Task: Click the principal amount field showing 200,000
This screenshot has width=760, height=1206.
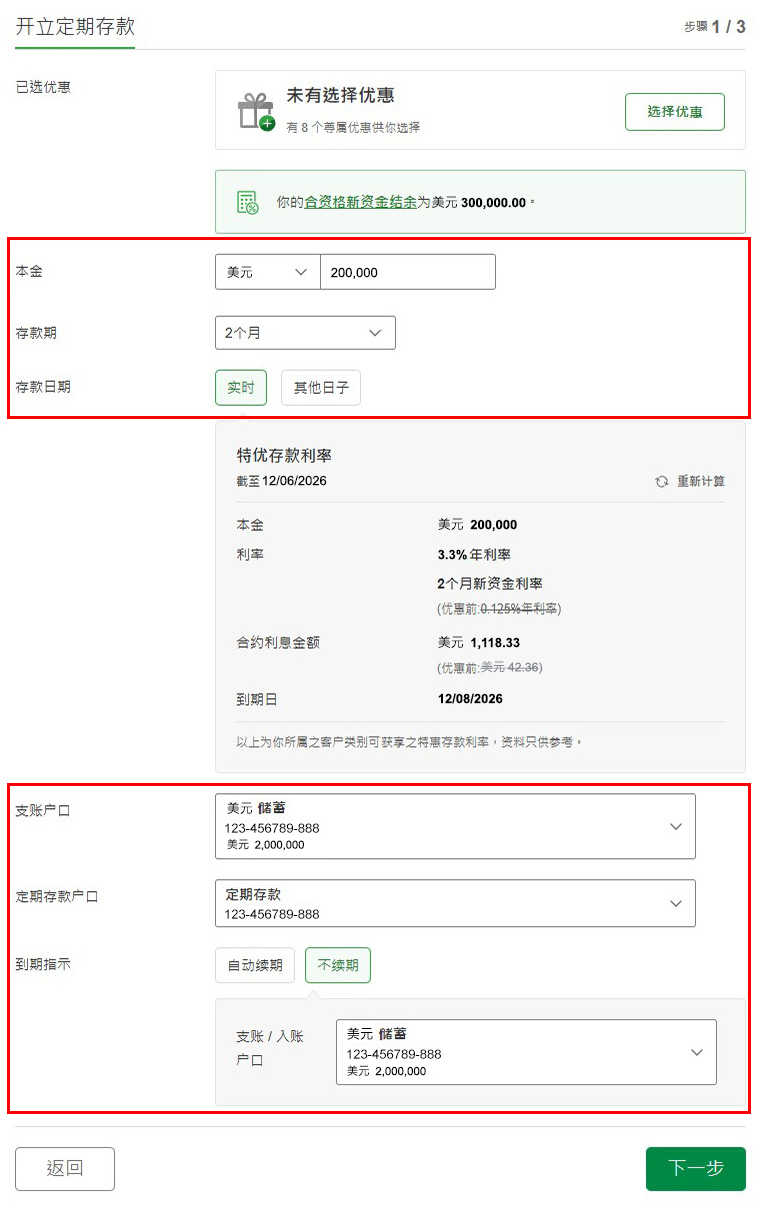Action: (408, 272)
